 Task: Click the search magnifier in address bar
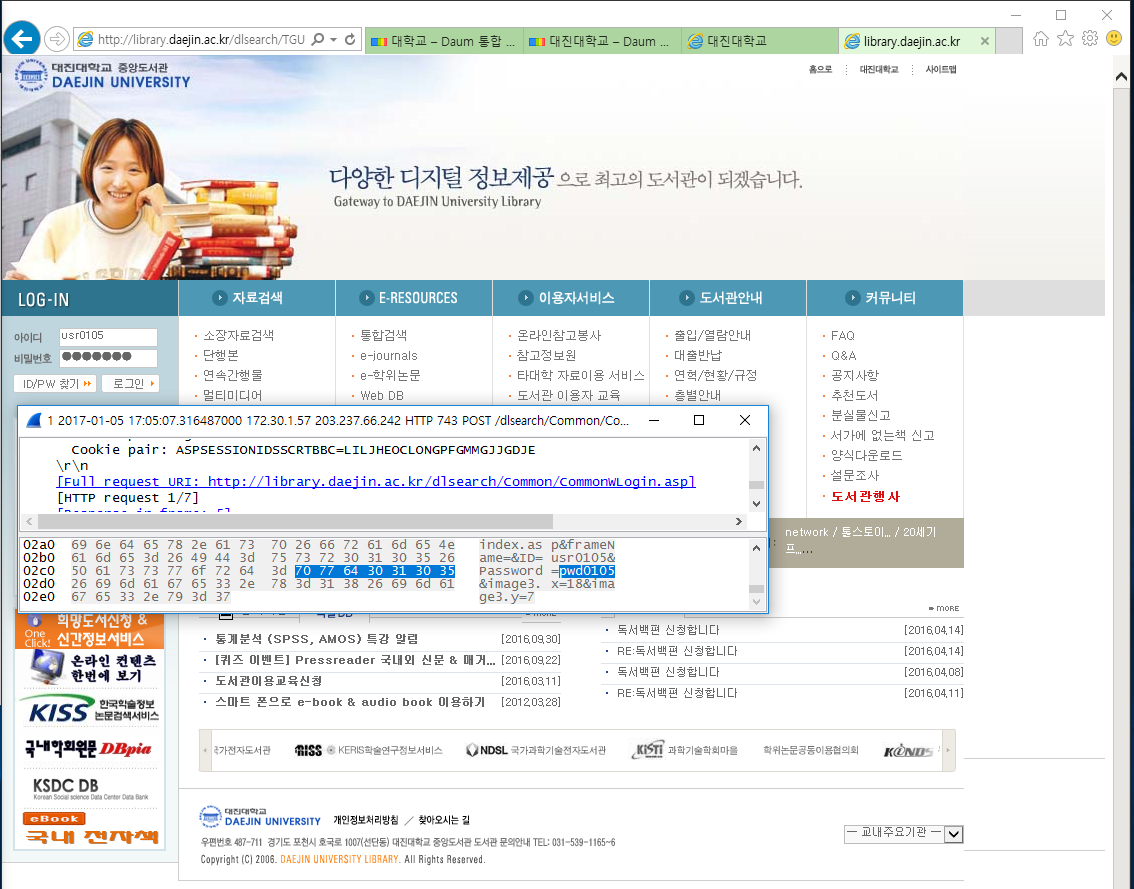(x=317, y=40)
